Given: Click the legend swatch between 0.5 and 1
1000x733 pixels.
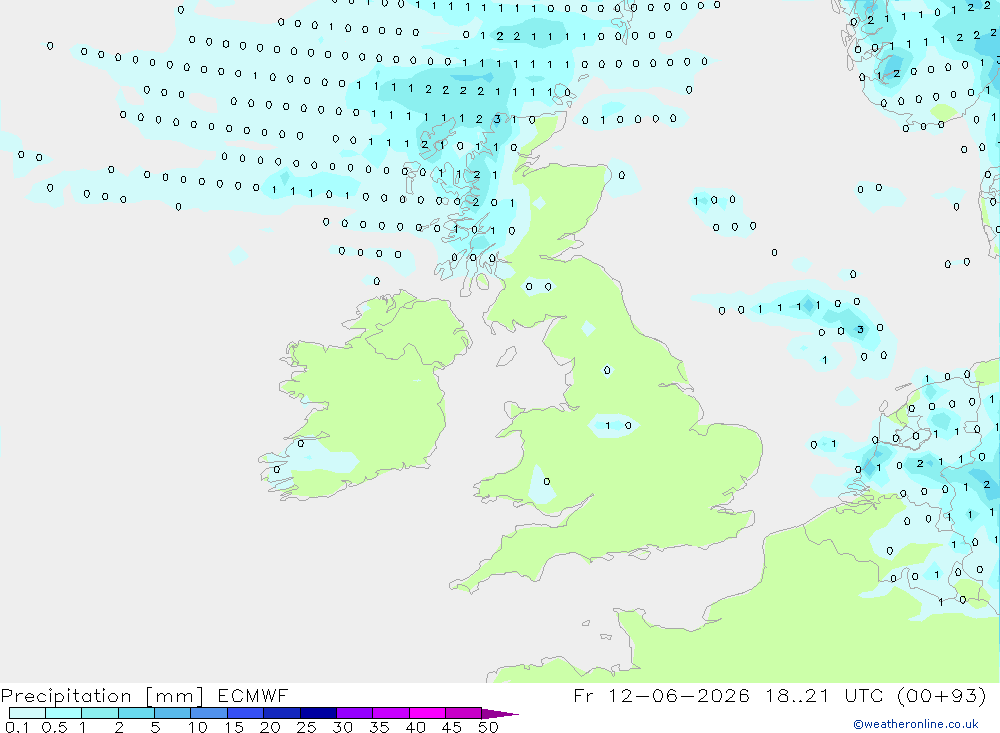Looking at the screenshot, I should tap(64, 713).
